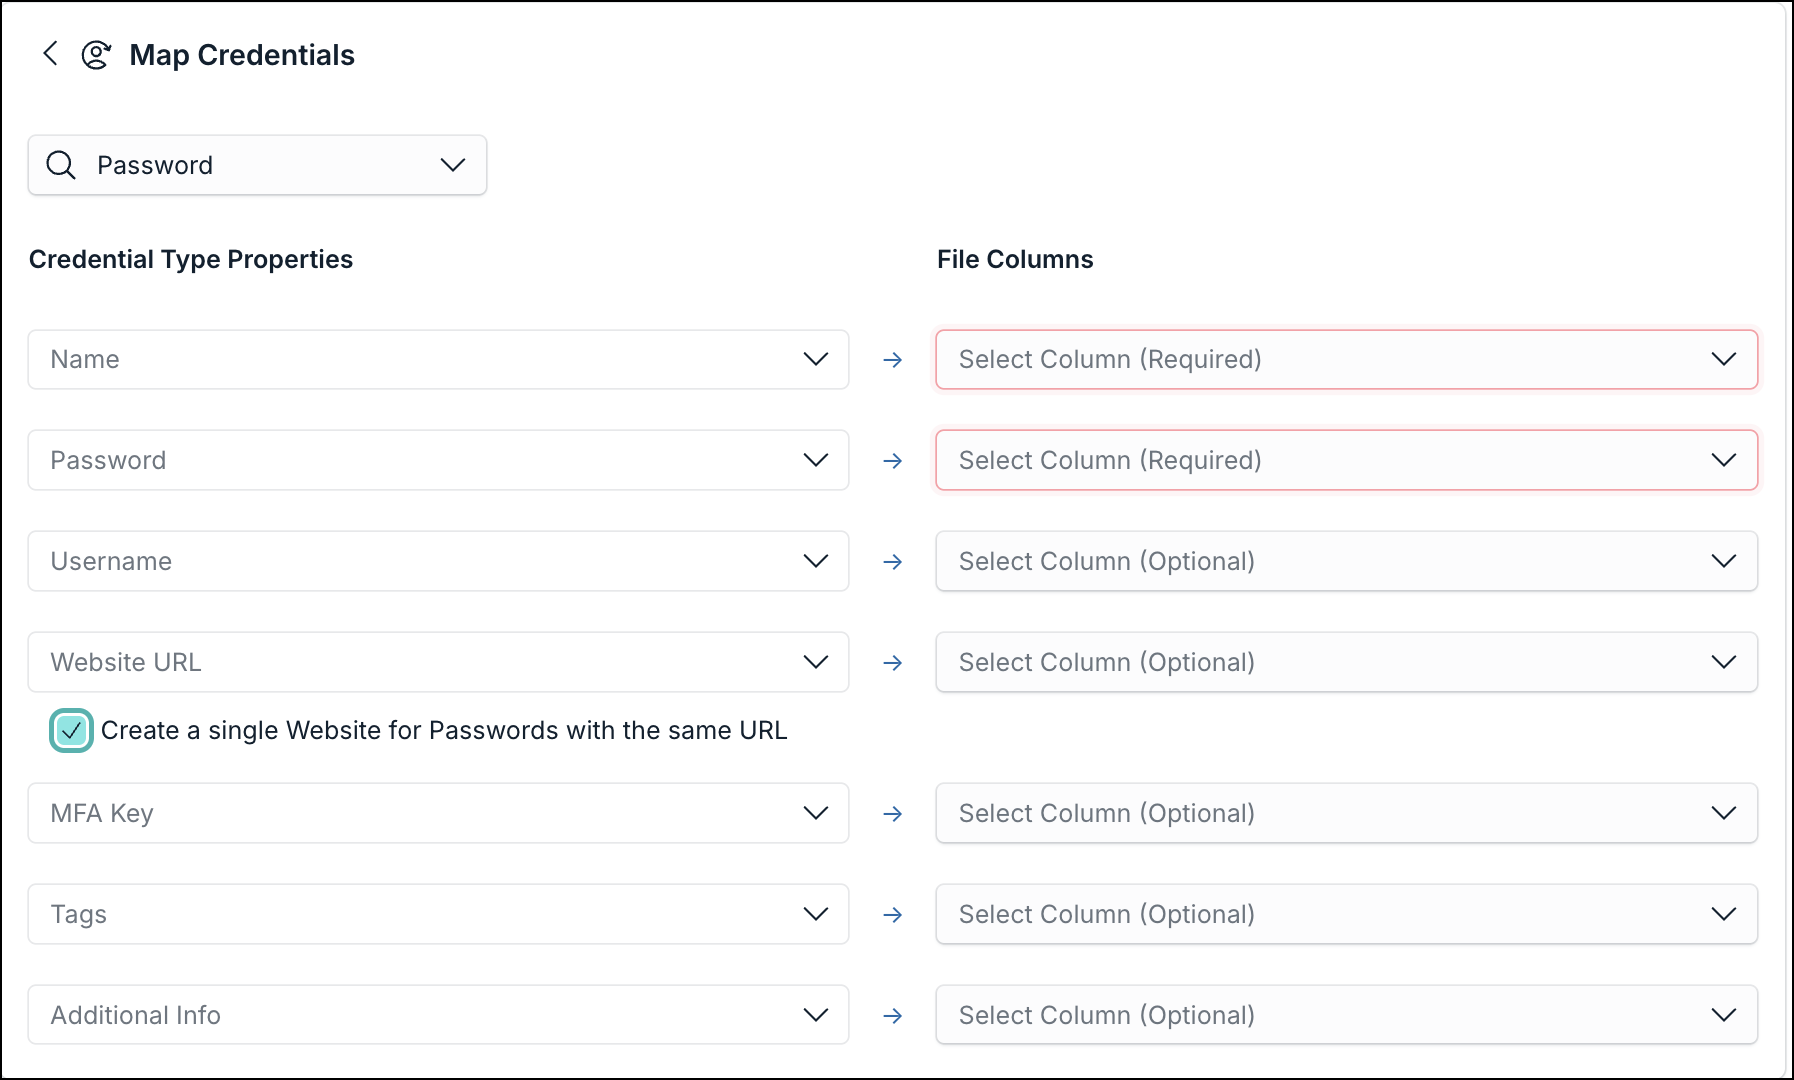Select required file column for Password
The height and width of the screenshot is (1080, 1794).
[x=1346, y=460]
